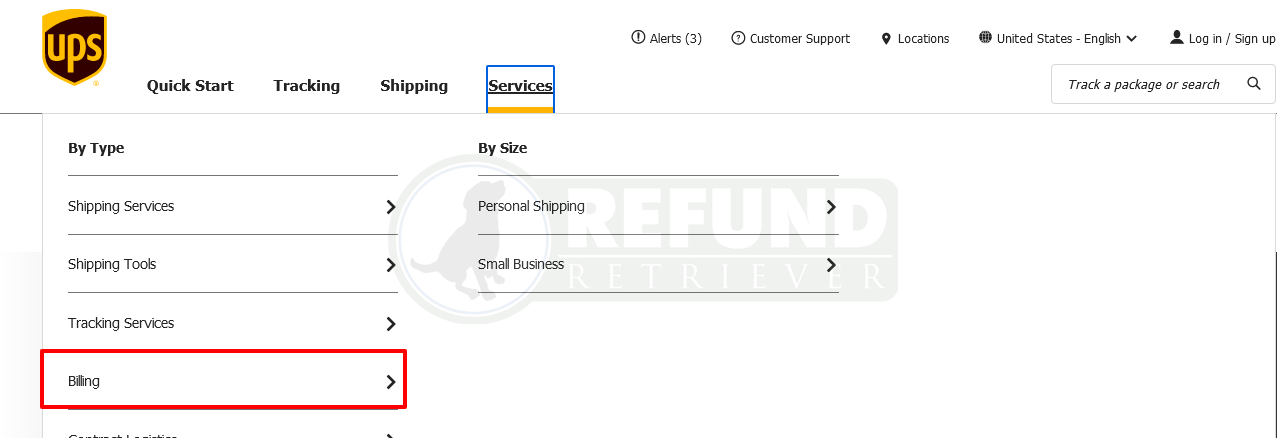
Task: Expand the Shipping Tools chevron
Action: click(391, 265)
